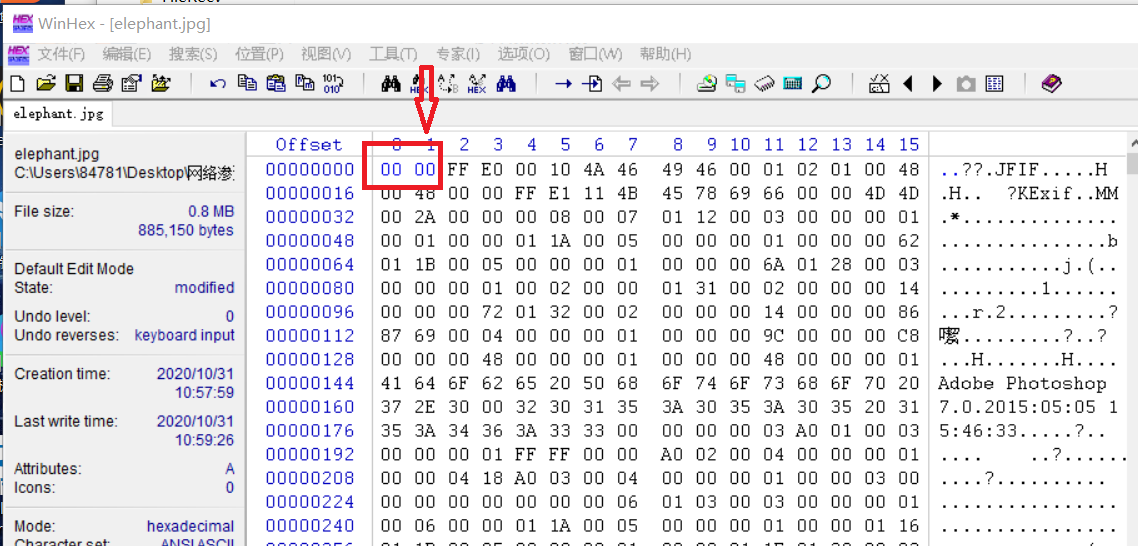Select the elephant.jpg document tab
Viewport: 1138px width, 546px height.
(x=58, y=113)
